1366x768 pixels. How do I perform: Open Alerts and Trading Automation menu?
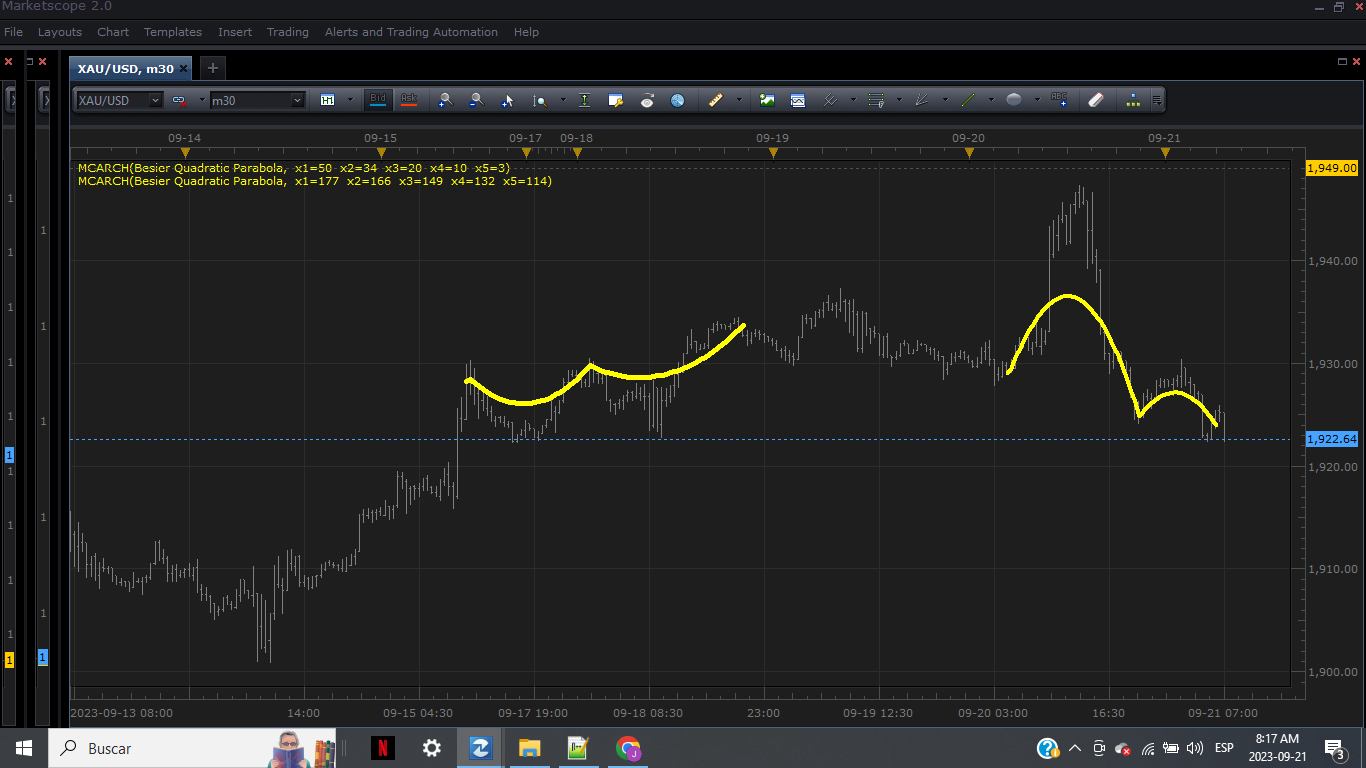411,32
